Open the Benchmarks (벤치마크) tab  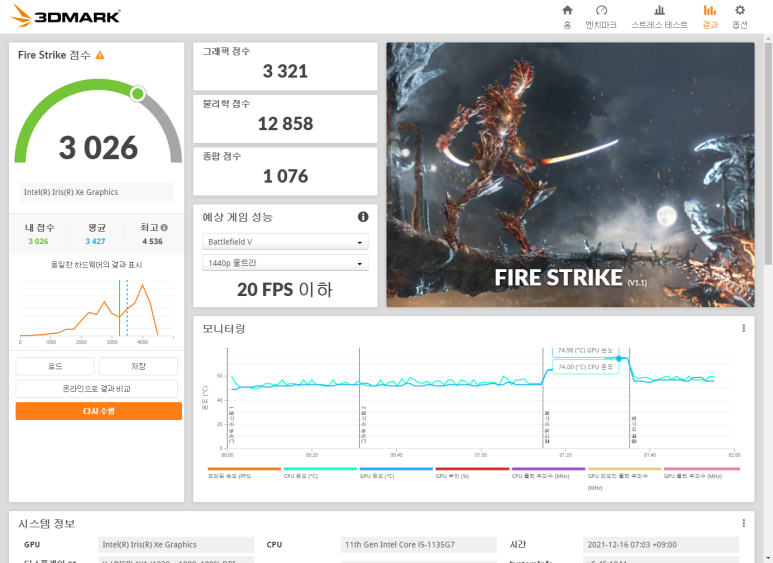click(601, 17)
